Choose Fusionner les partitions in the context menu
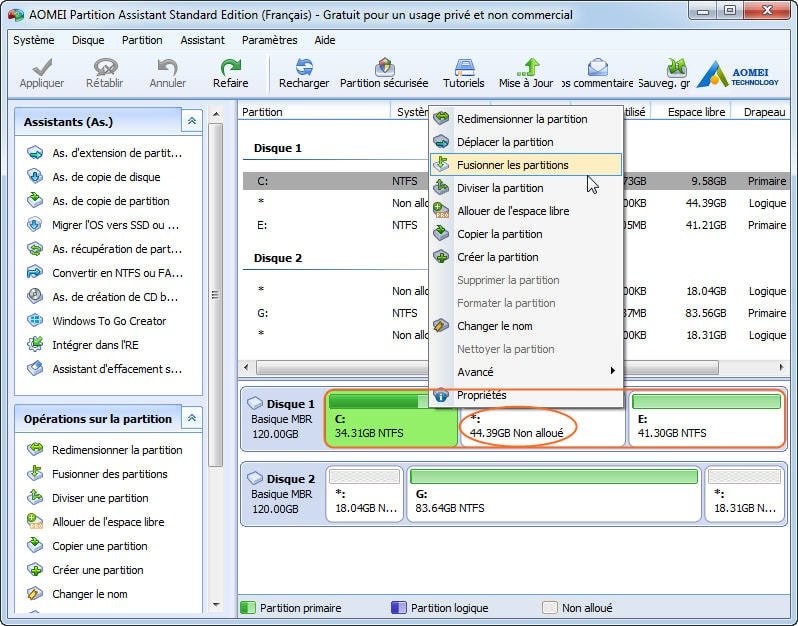 [525, 165]
